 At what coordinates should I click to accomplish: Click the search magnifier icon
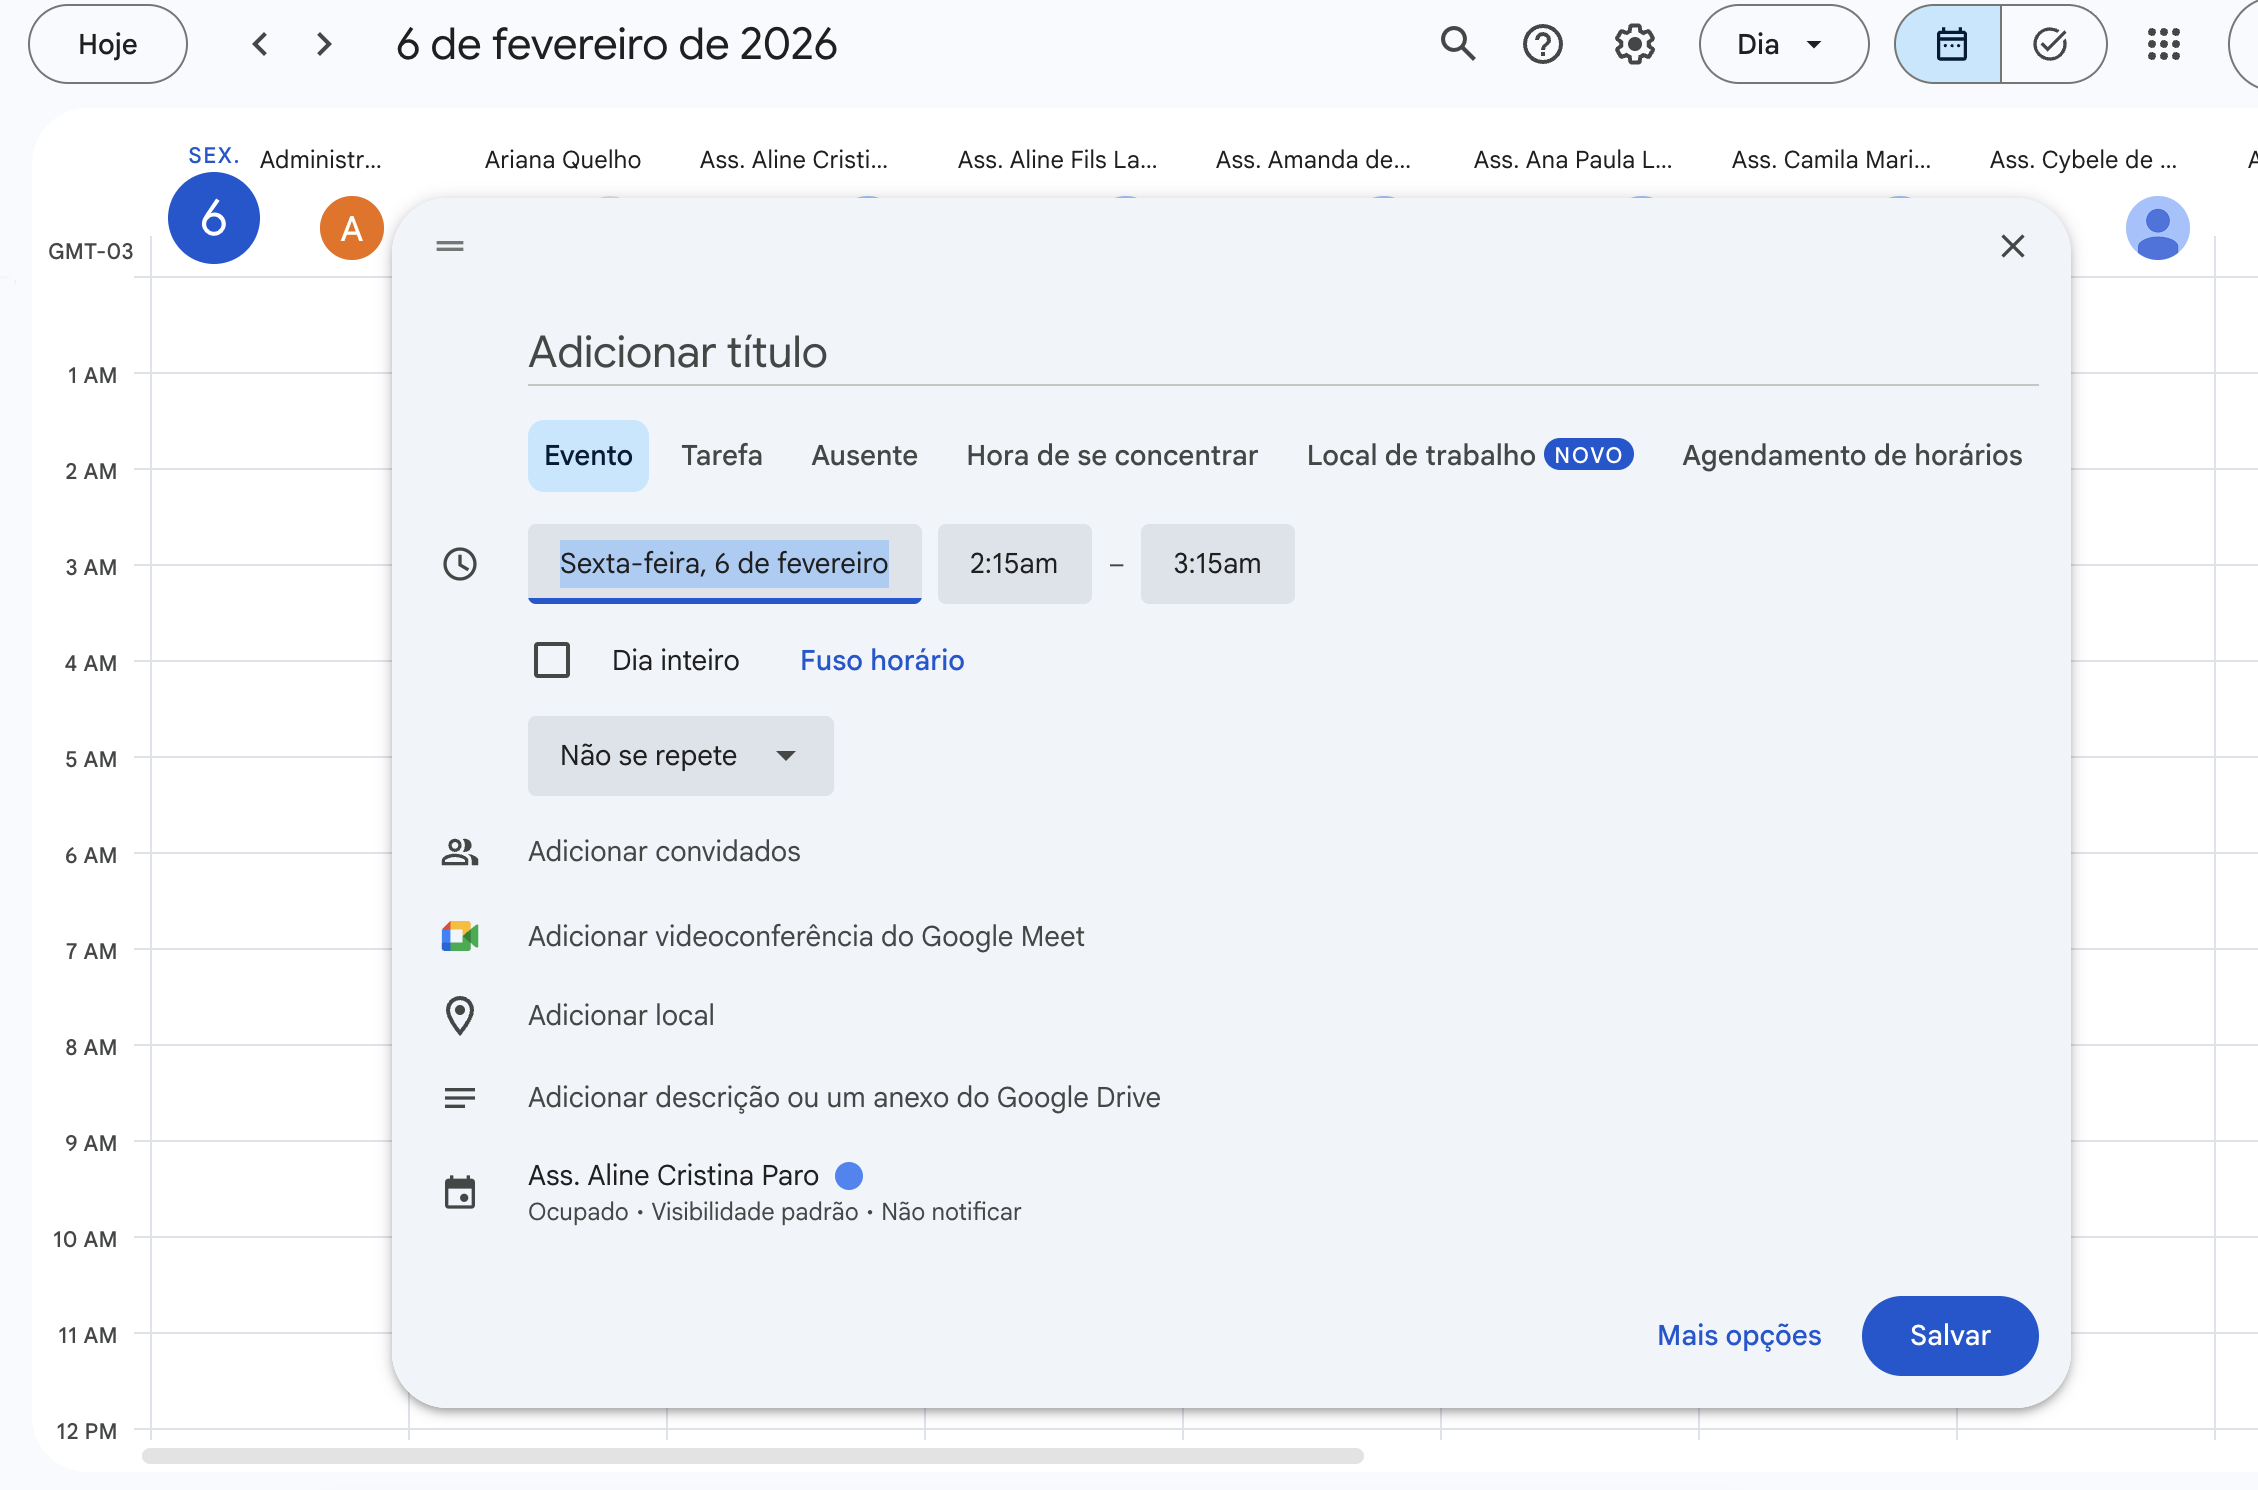(1457, 44)
